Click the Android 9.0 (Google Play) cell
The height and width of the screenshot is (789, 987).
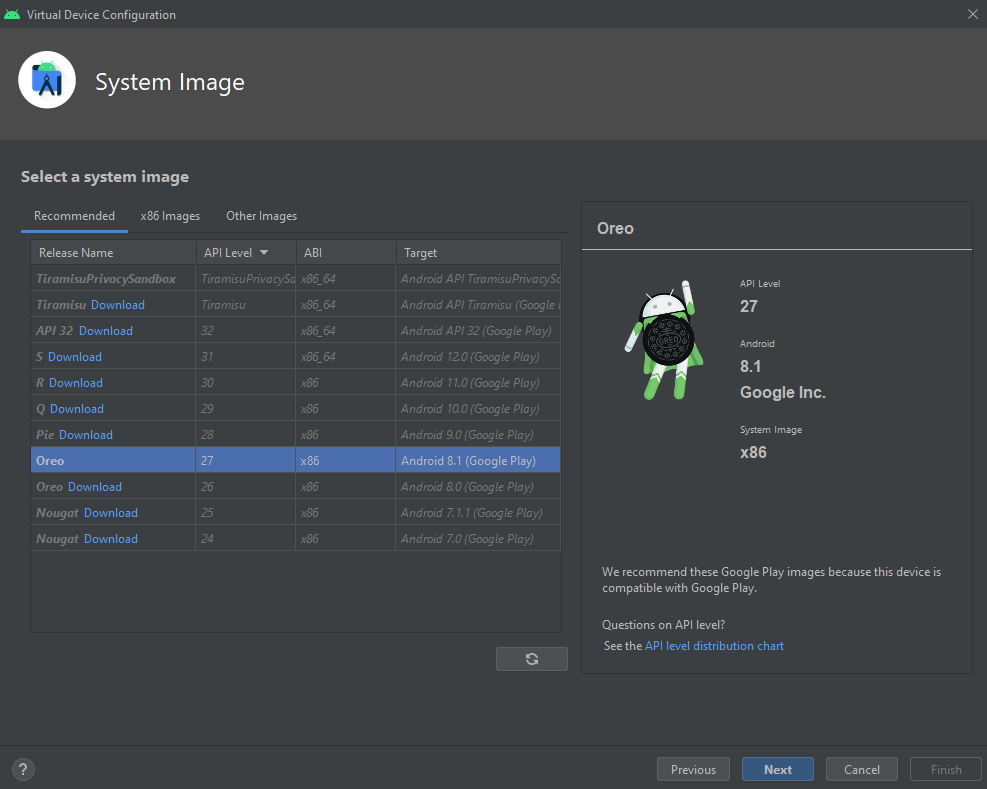coord(478,435)
